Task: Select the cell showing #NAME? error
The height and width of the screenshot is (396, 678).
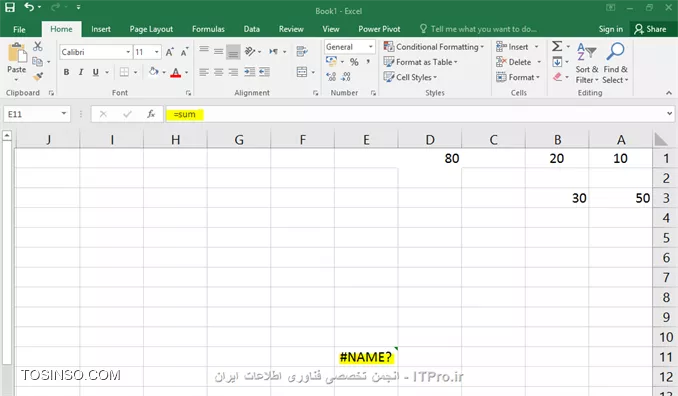Action: [x=366, y=357]
